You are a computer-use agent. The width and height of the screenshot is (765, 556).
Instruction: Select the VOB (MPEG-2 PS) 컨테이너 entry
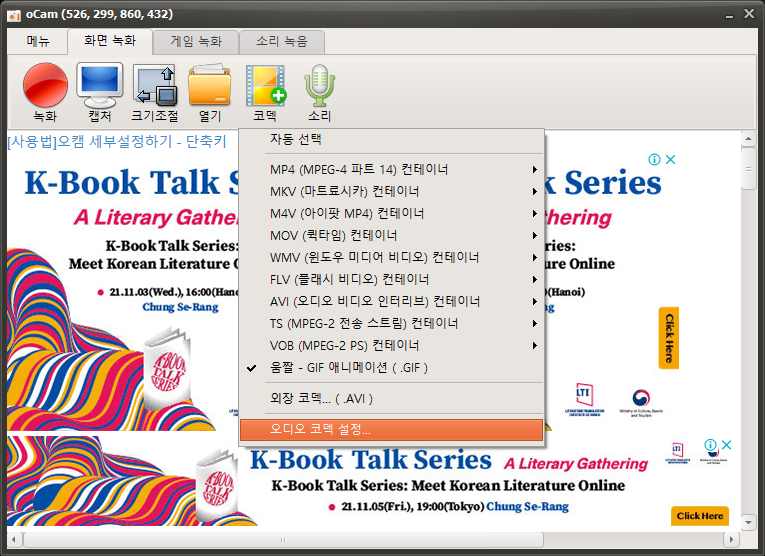[x=391, y=345]
